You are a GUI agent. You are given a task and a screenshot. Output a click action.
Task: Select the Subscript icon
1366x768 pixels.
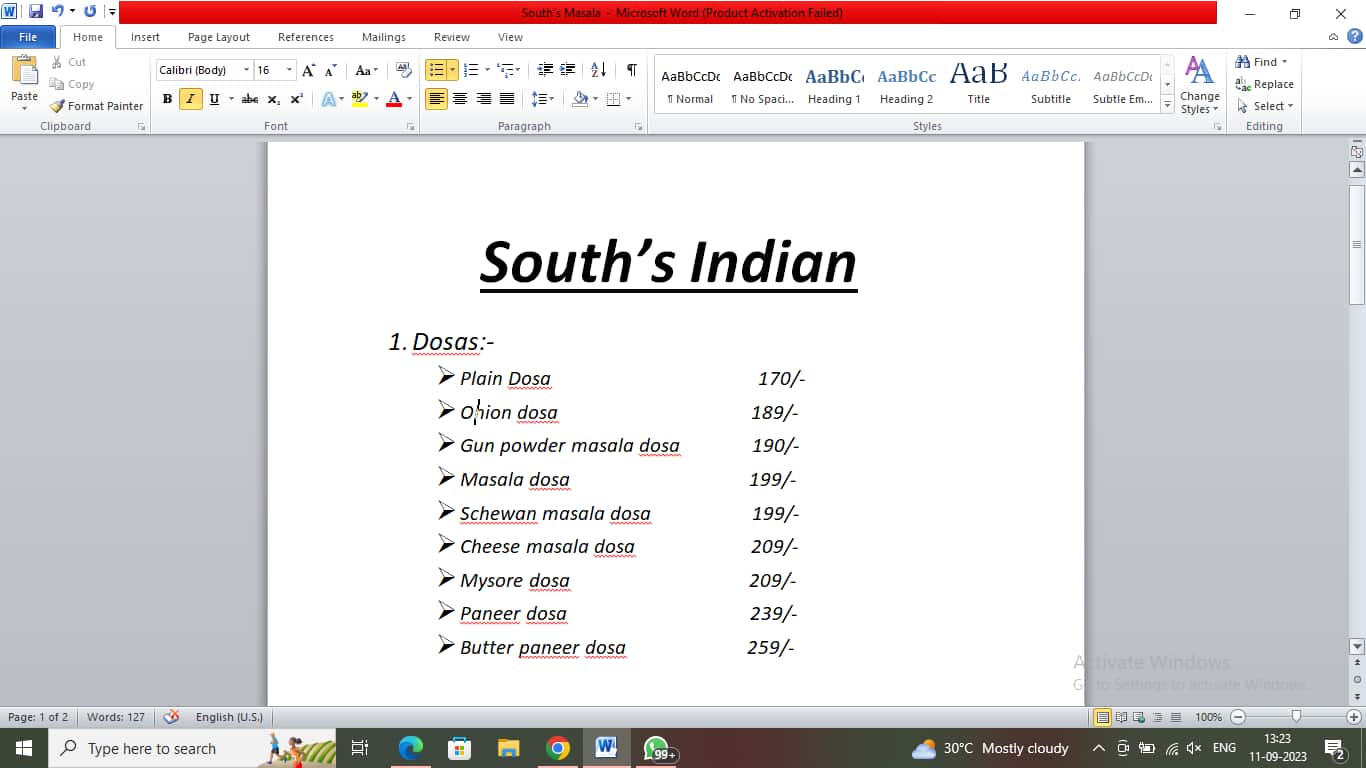[273, 99]
